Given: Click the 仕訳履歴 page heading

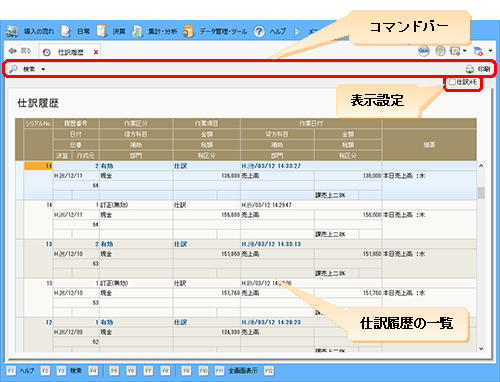Looking at the screenshot, I should [38, 103].
